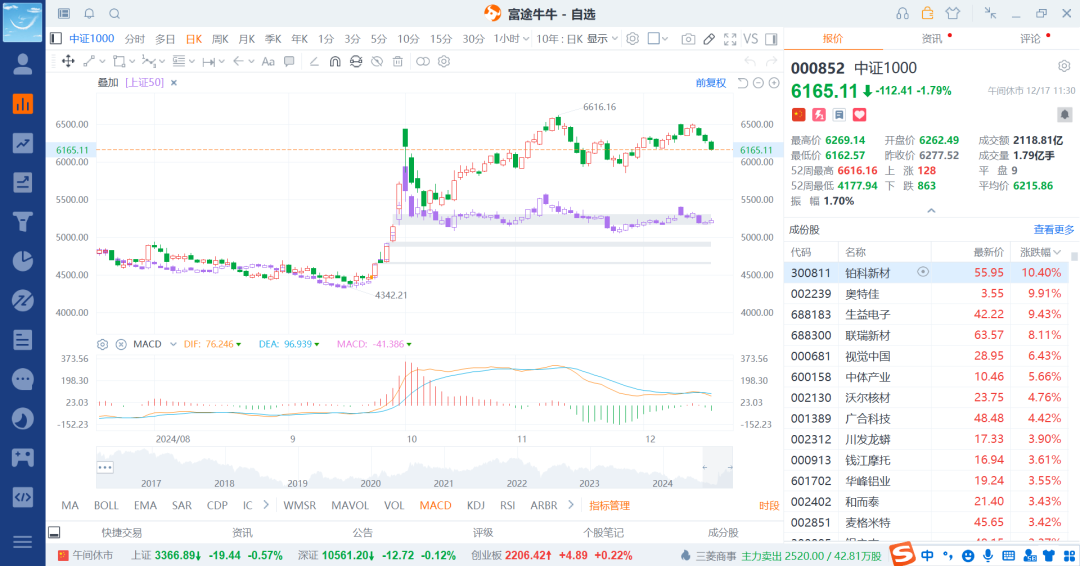Toggle the right side panel icon
Image resolution: width=1080 pixels, height=566 pixels.
[x=771, y=39]
